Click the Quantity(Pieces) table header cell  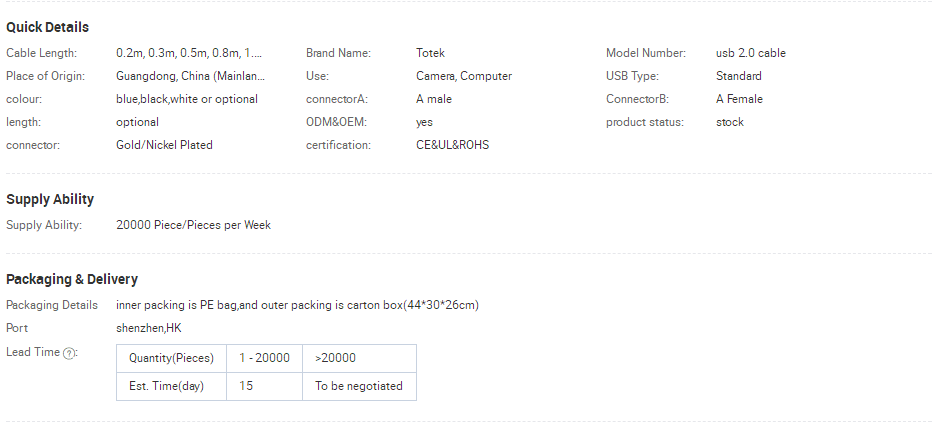pyautogui.click(x=171, y=358)
